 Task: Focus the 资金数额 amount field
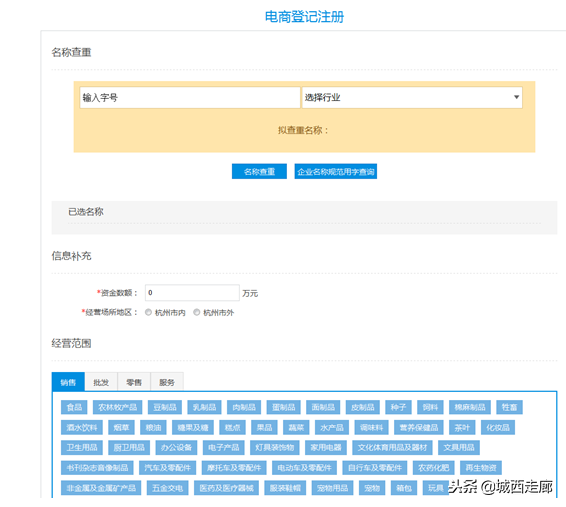192,293
